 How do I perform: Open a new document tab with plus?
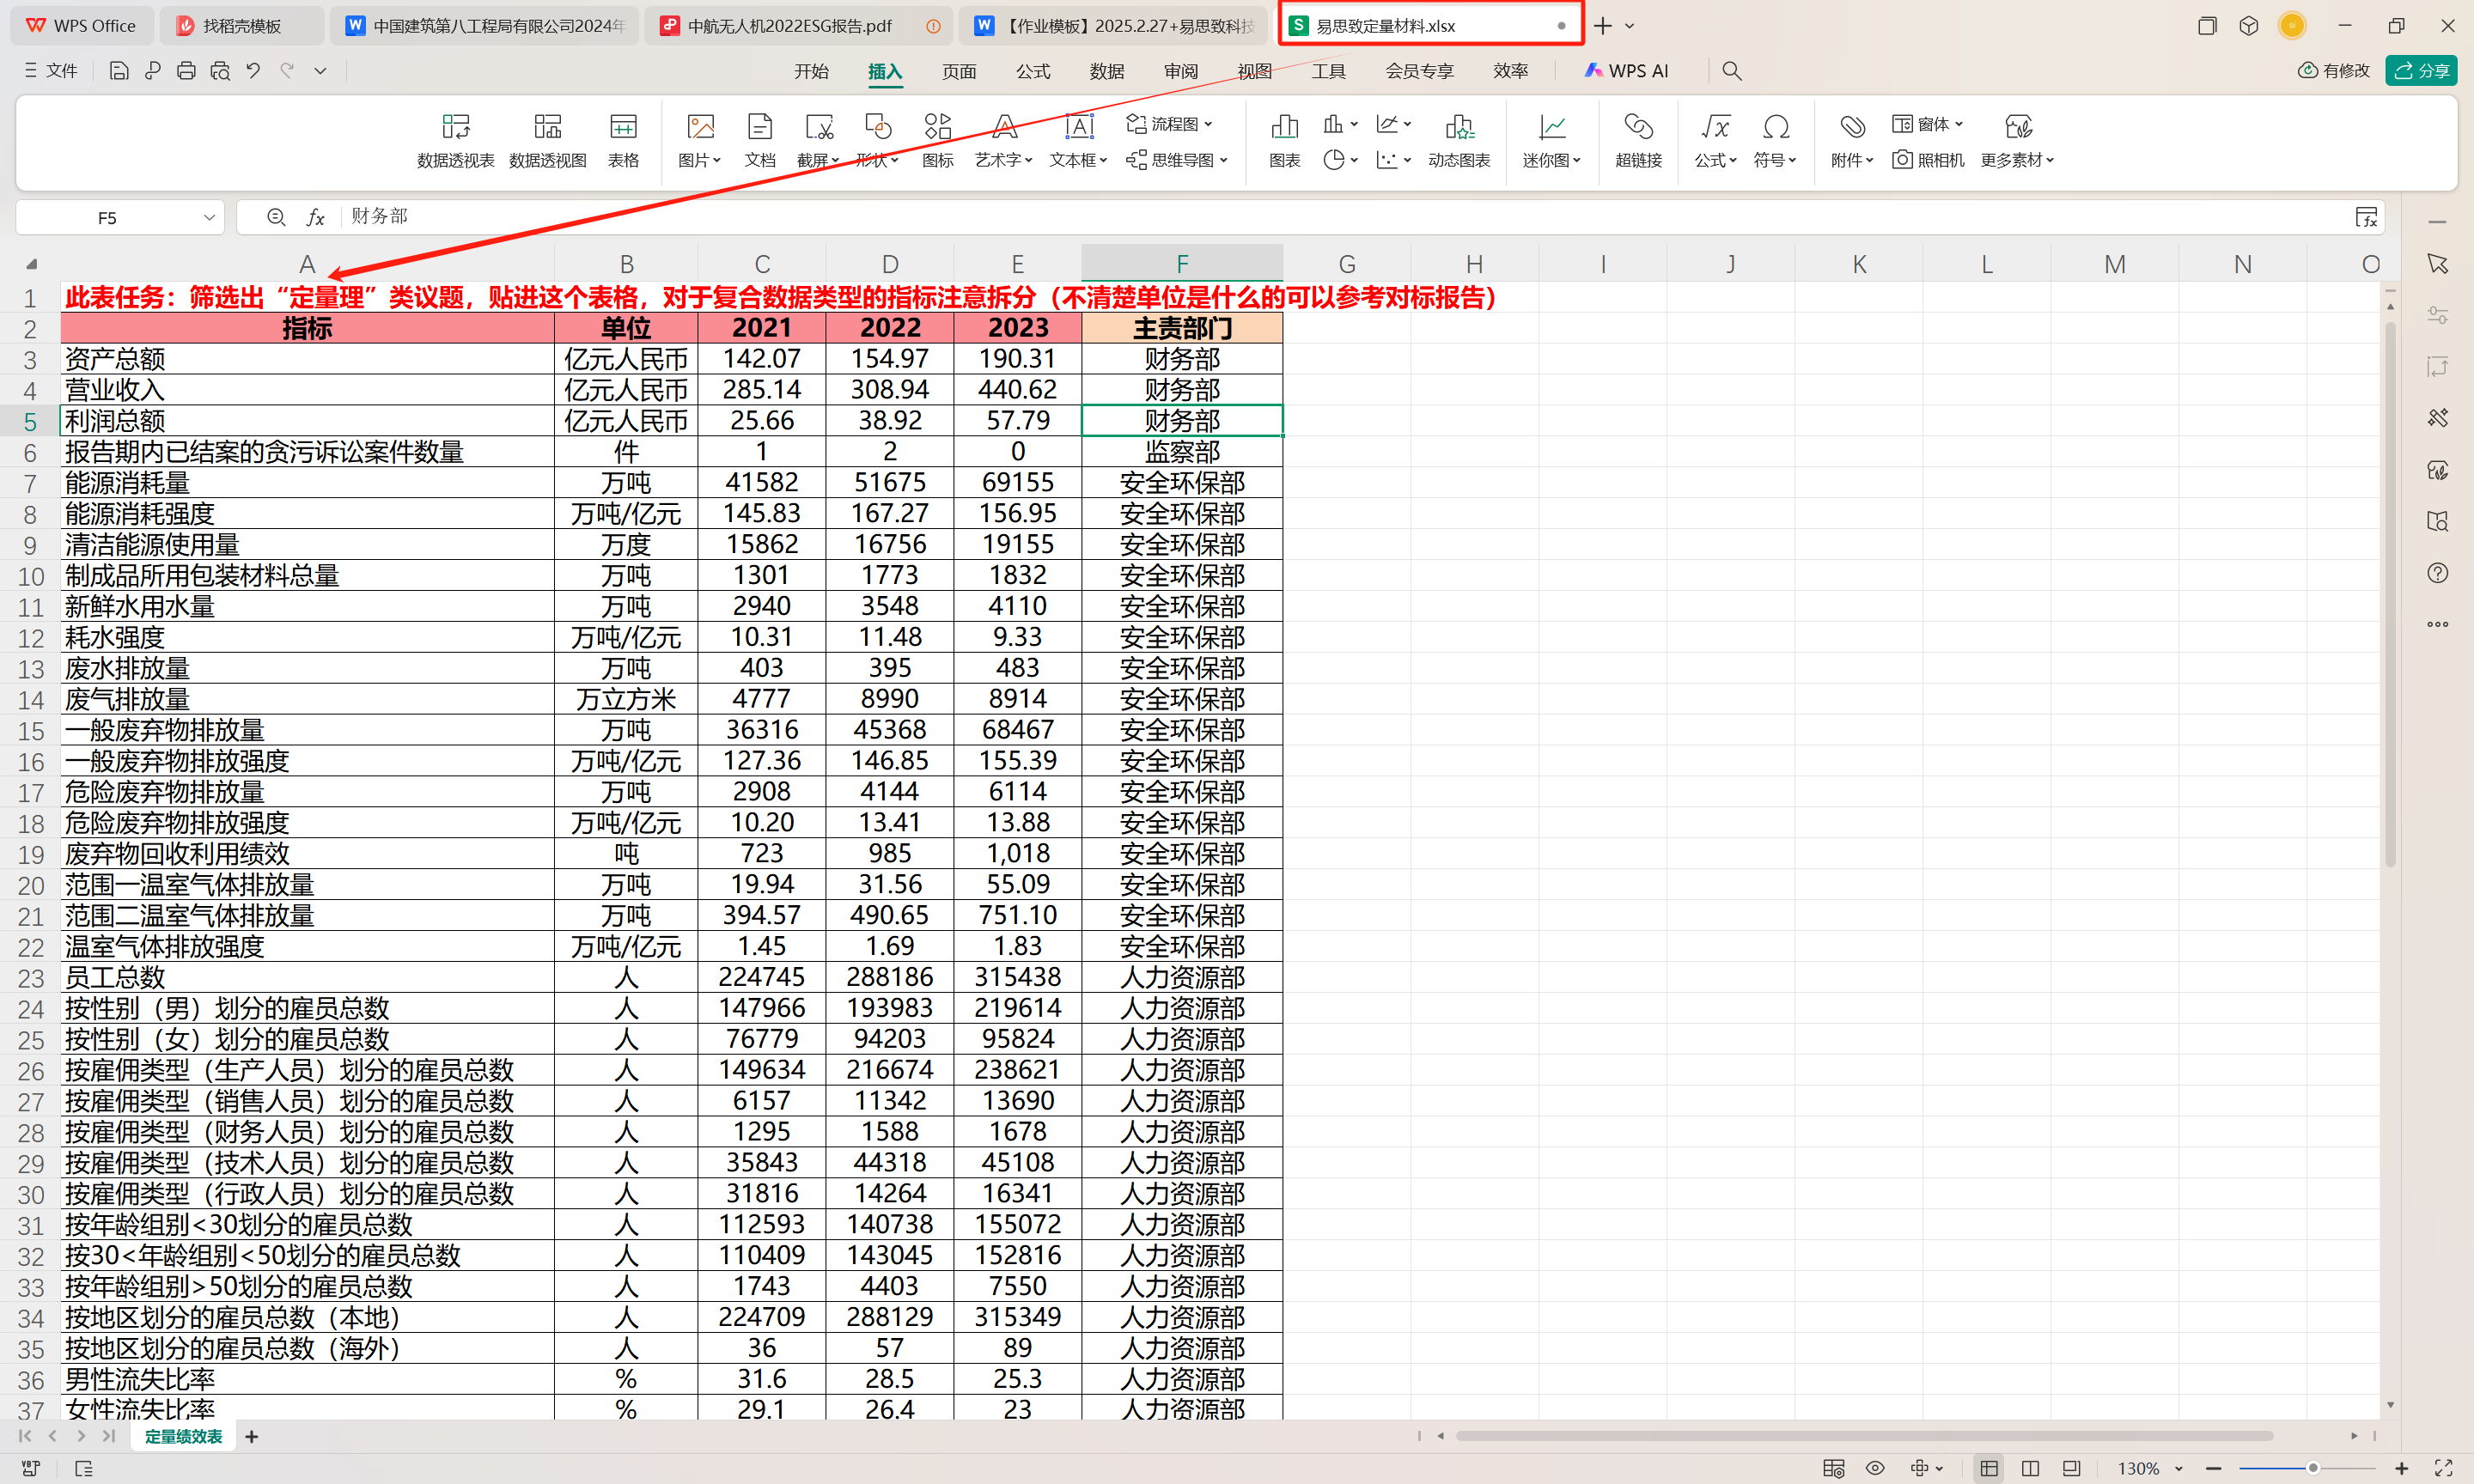(x=1603, y=26)
